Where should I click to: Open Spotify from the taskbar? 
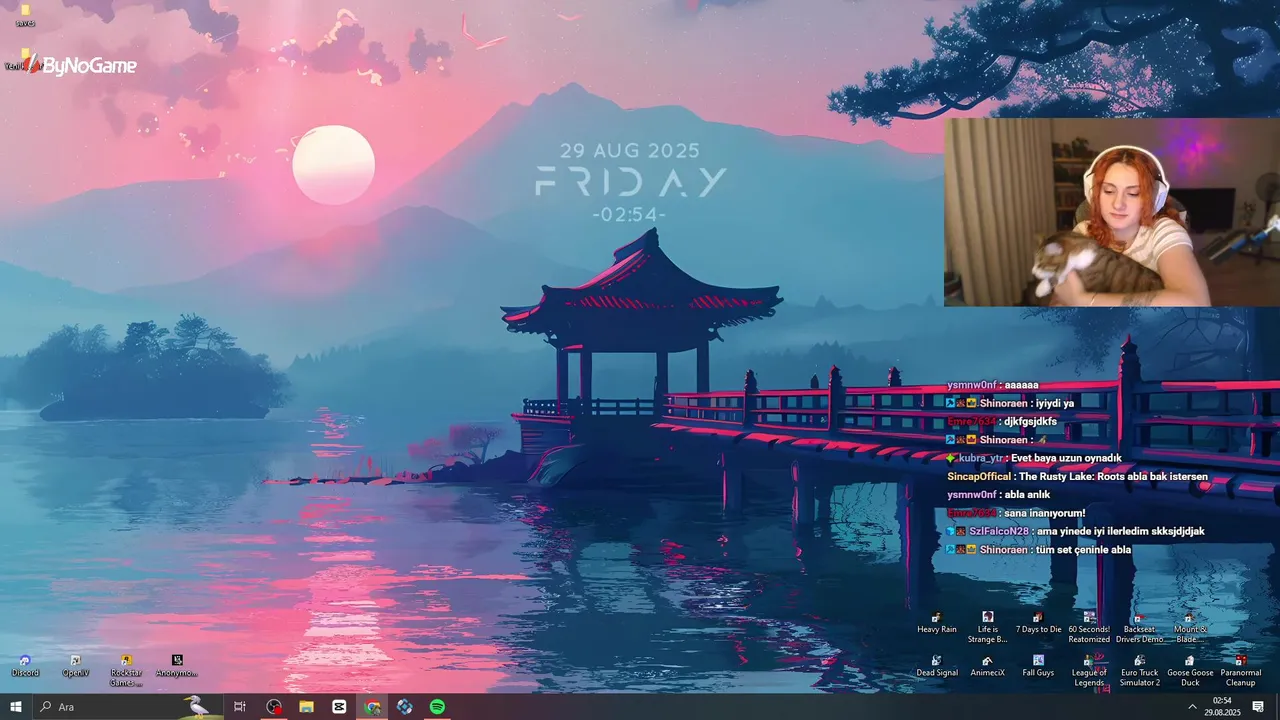point(437,707)
